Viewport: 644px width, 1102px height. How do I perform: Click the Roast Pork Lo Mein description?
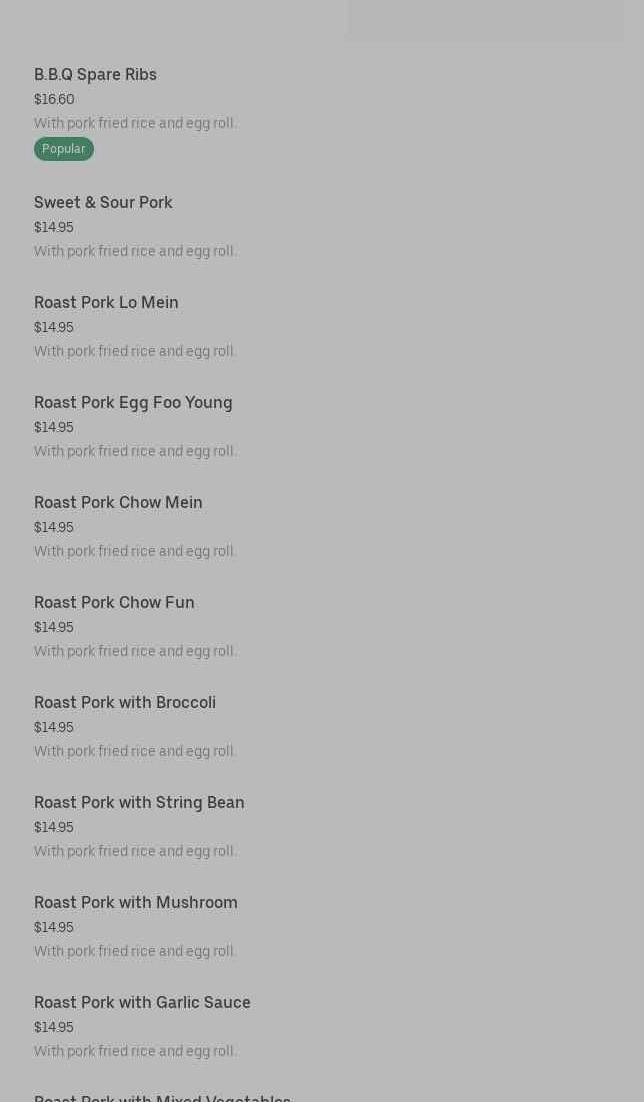pyautogui.click(x=135, y=352)
